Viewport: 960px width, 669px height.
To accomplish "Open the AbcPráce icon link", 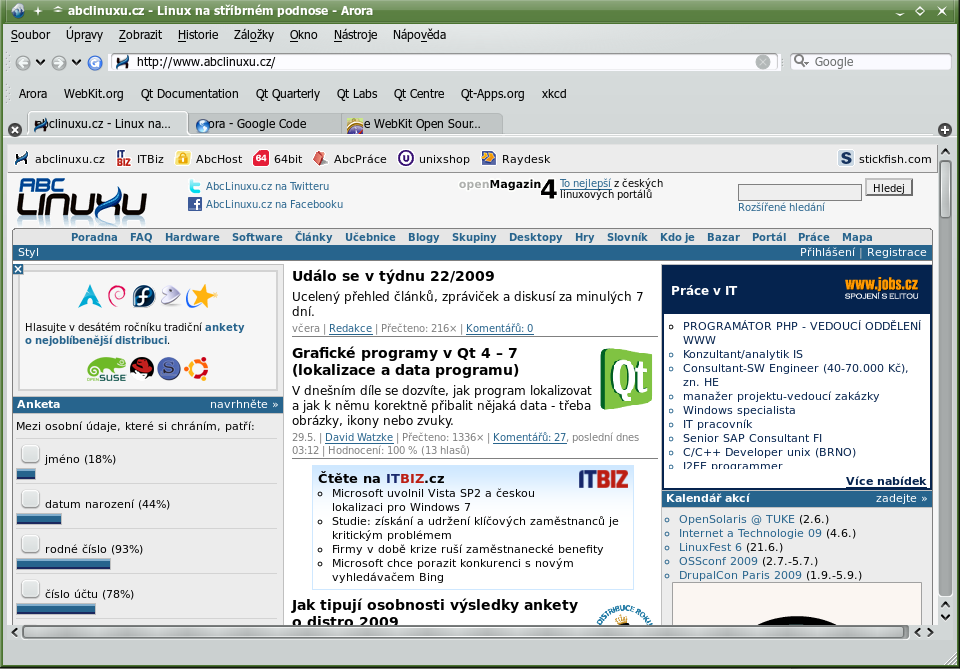I will click(x=320, y=159).
